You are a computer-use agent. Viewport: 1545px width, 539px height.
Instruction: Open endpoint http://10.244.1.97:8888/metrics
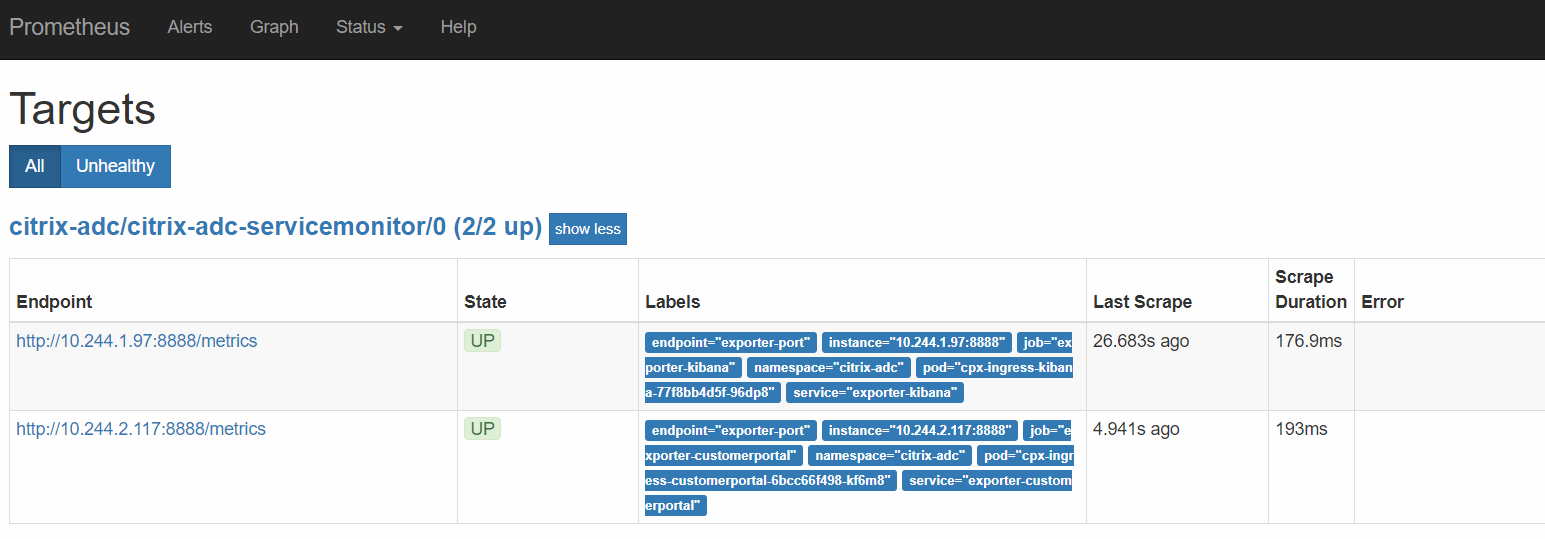[137, 341]
